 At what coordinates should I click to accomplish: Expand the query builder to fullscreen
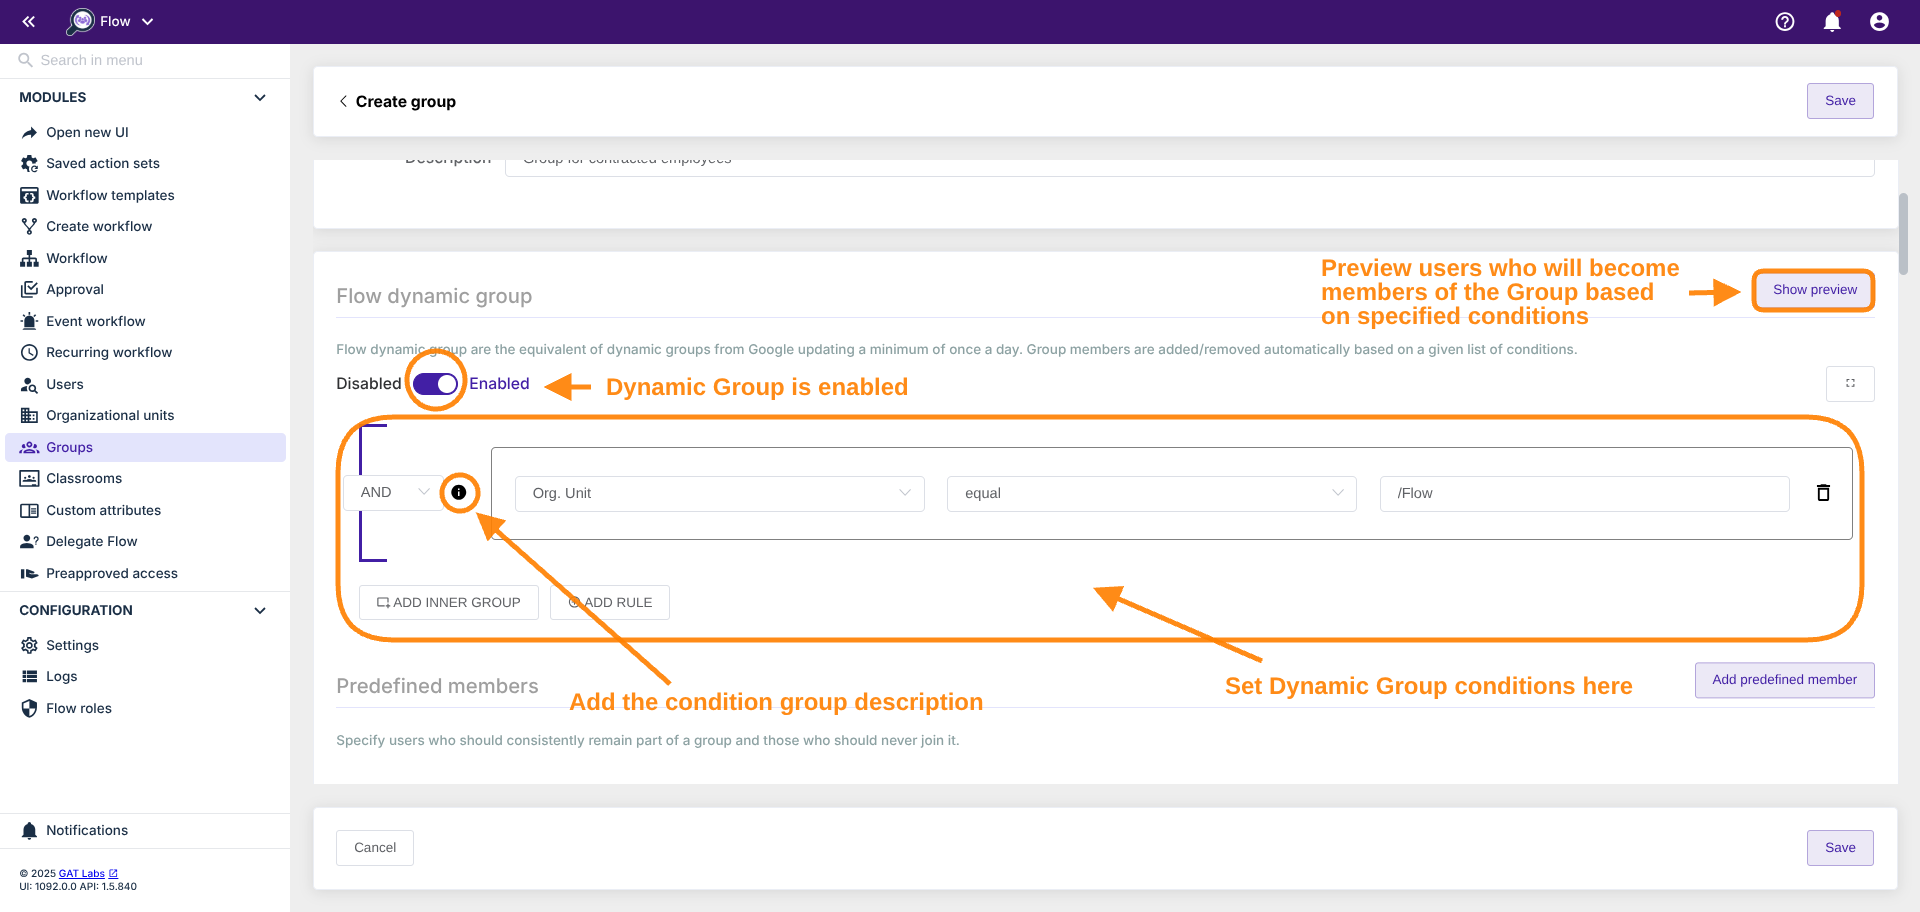click(x=1850, y=383)
